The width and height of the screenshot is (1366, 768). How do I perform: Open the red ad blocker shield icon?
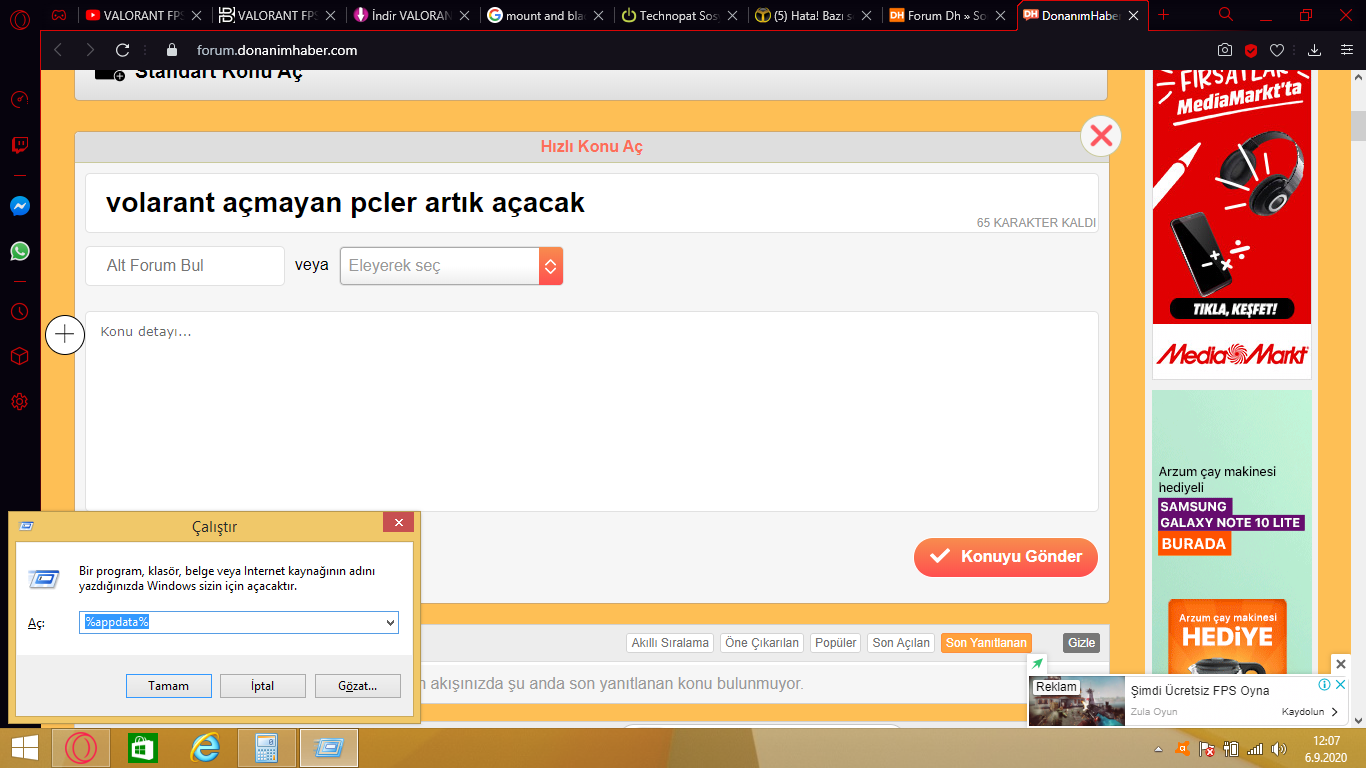tap(1251, 50)
